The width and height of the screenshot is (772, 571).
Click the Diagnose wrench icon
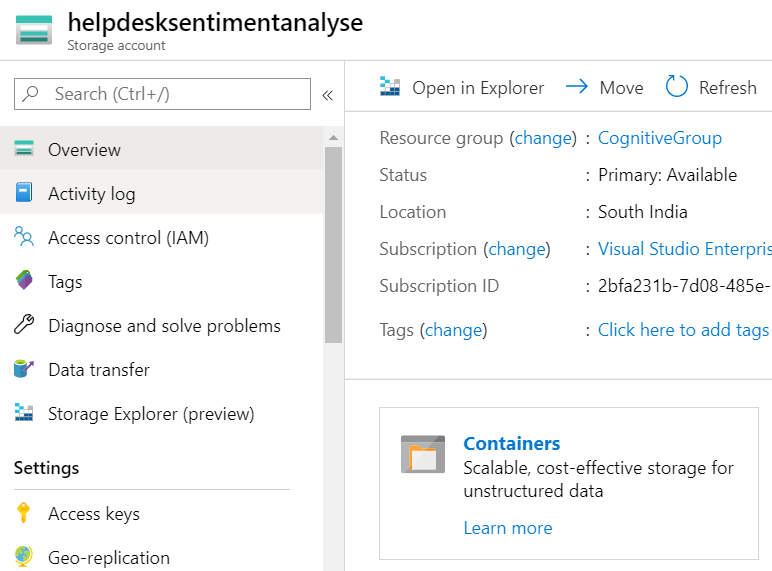(24, 324)
